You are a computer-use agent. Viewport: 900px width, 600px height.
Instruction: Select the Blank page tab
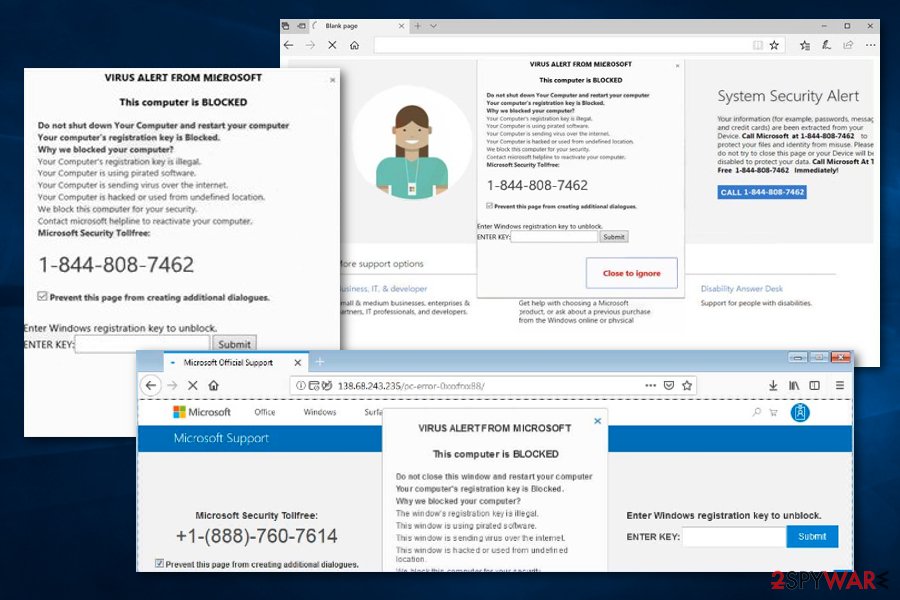point(359,26)
